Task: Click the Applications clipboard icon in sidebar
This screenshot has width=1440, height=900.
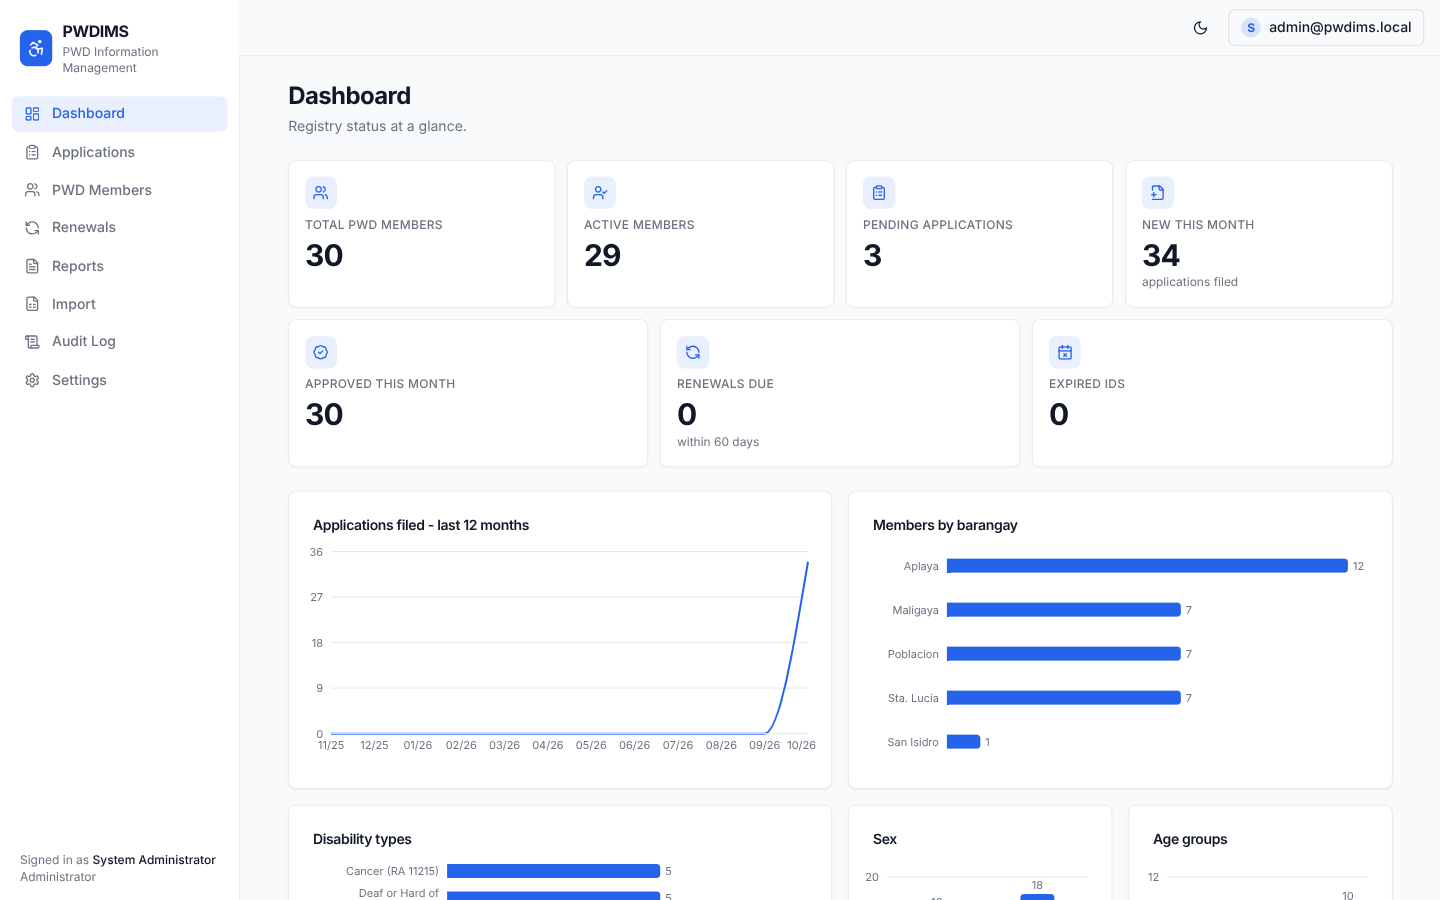Action: (32, 152)
